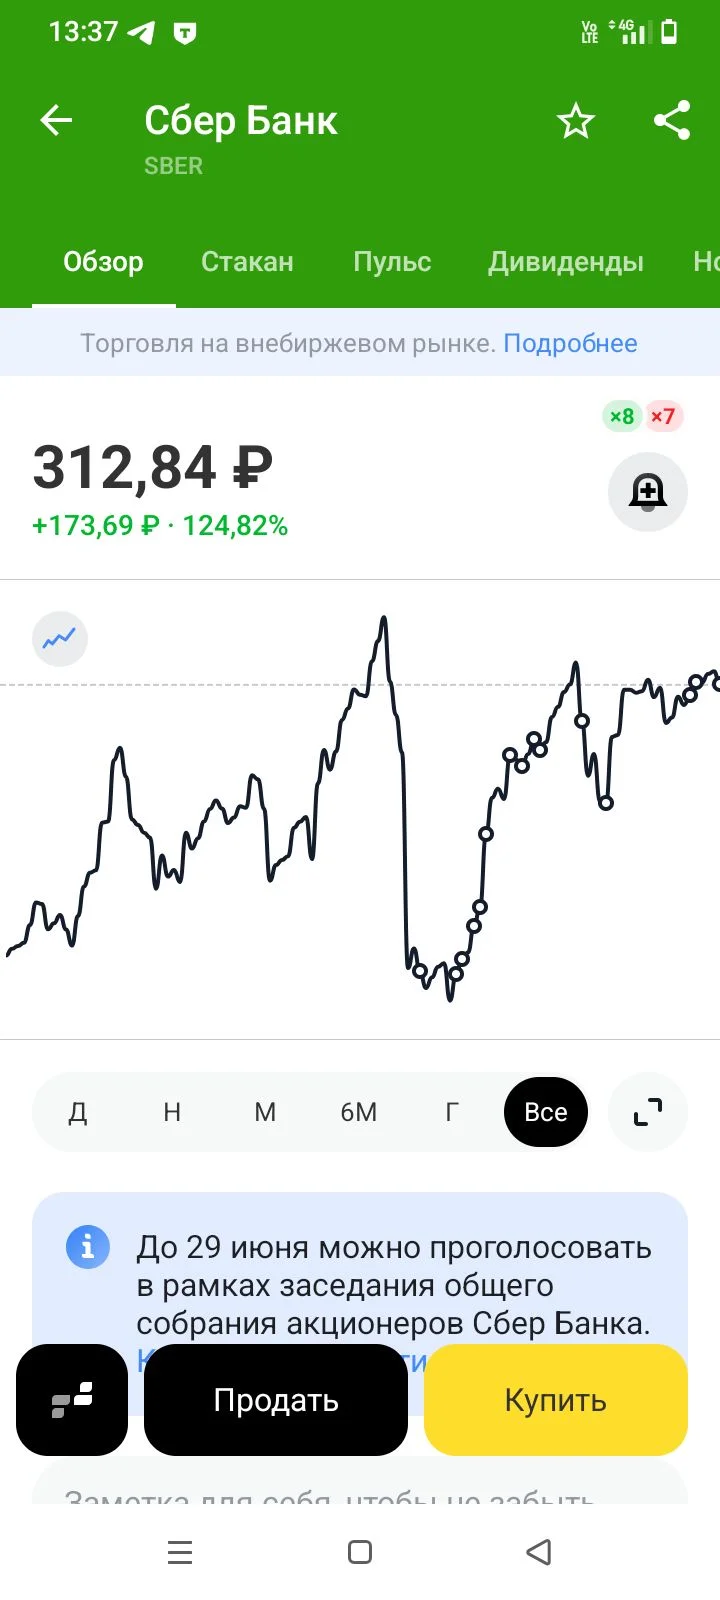The height and width of the screenshot is (1600, 720).
Task: Select the М month period
Action: [x=265, y=1112]
